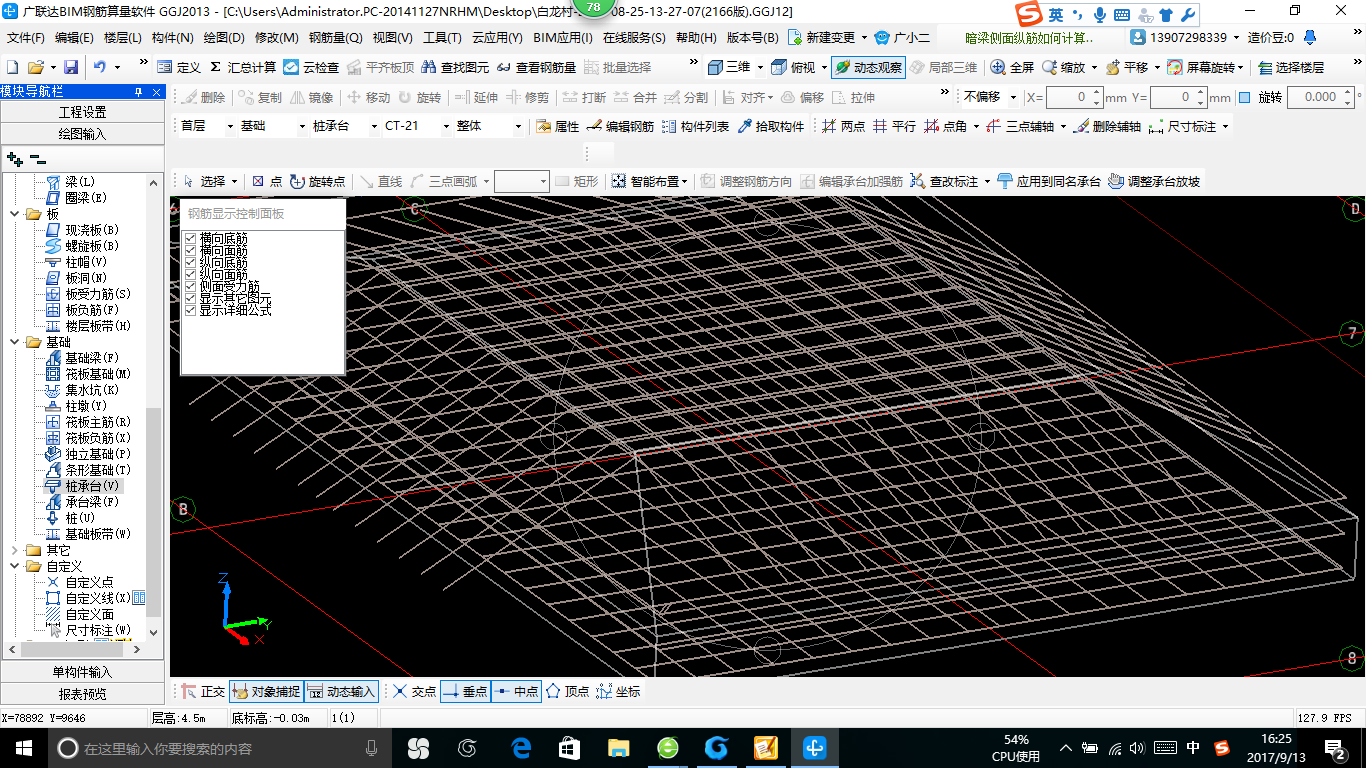Screen dimensions: 1366x768
Task: Uncheck 横向面筋 checkbox
Action: [190, 251]
